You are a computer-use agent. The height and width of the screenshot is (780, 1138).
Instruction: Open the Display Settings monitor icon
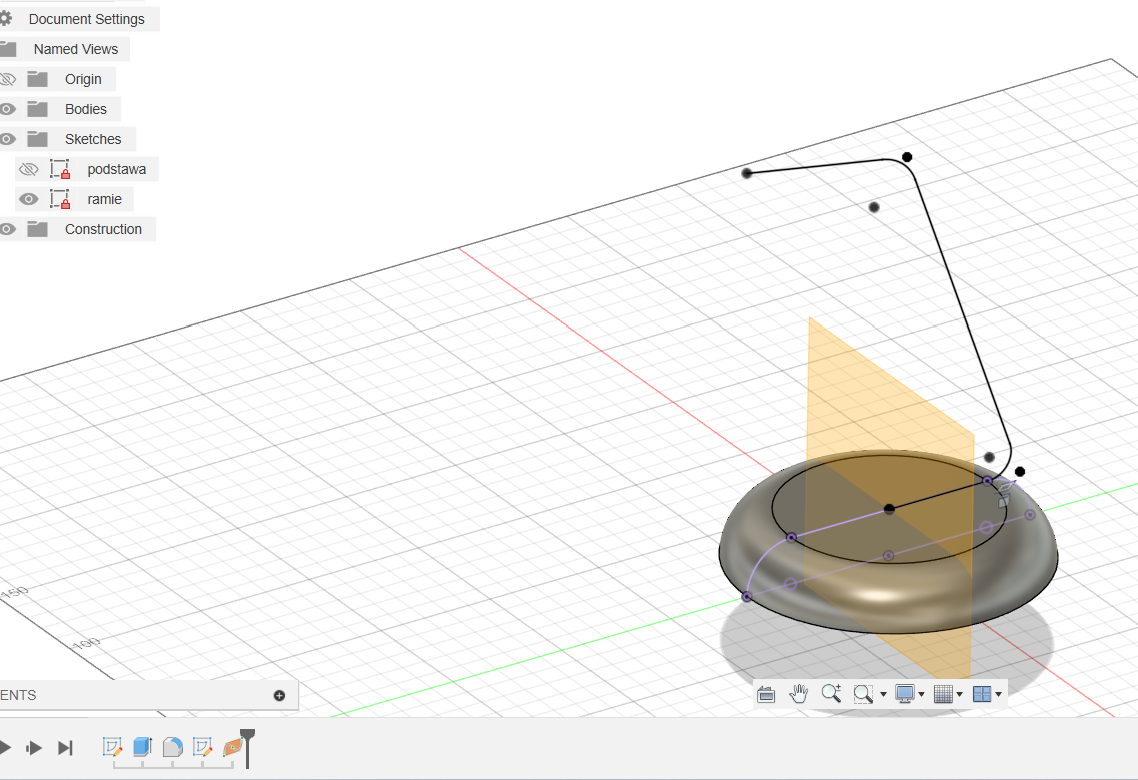tap(904, 694)
